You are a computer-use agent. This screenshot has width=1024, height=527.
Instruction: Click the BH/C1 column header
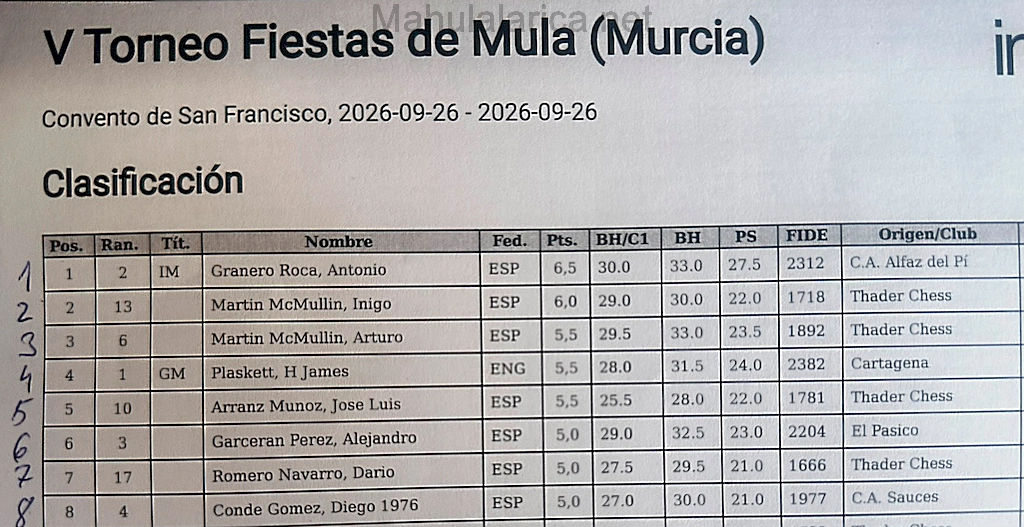coord(622,239)
